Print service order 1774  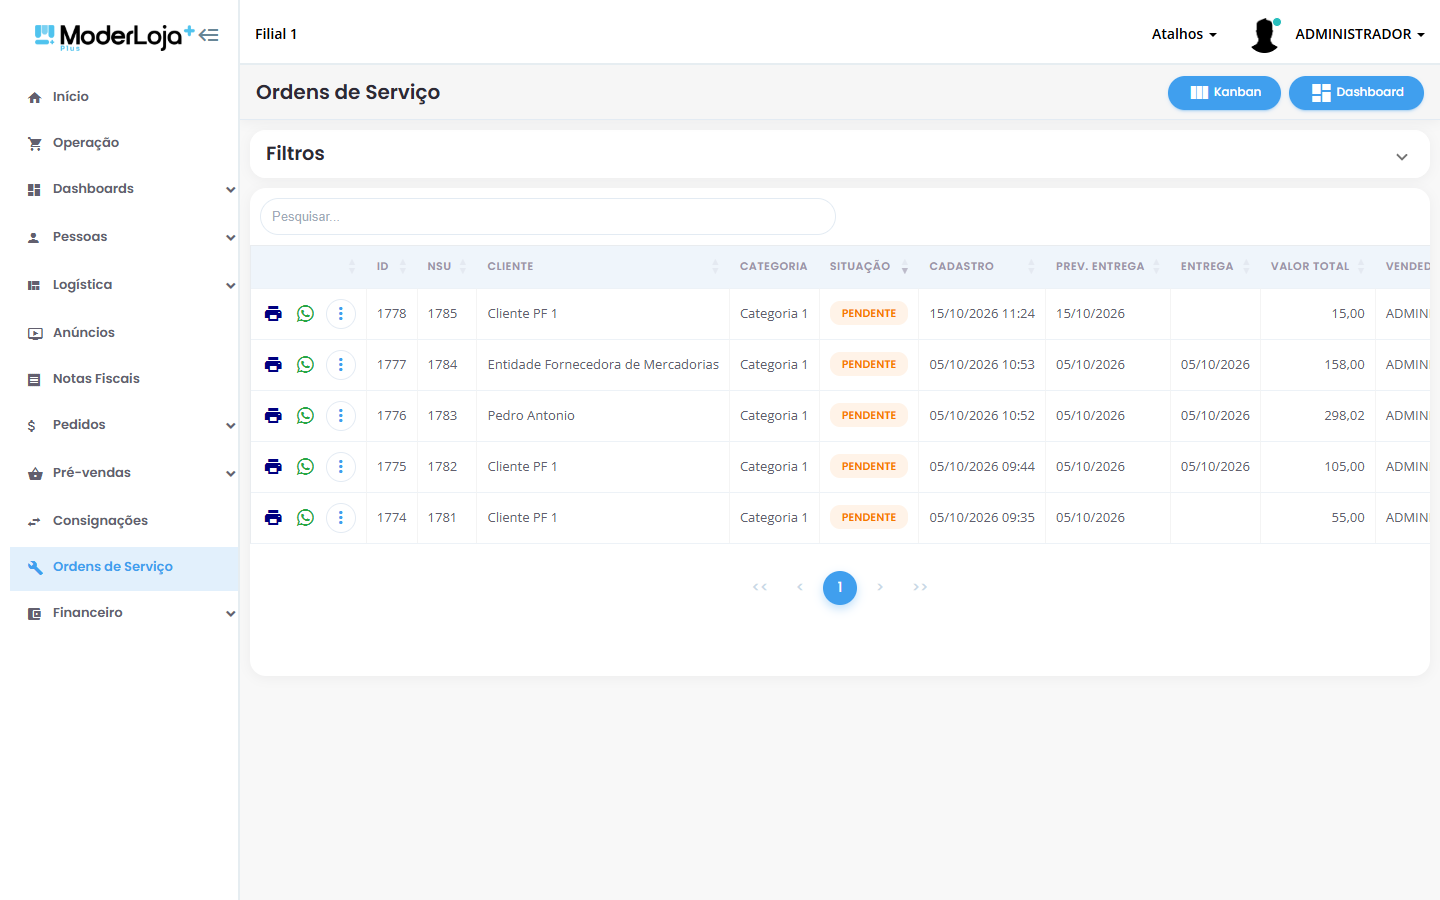pos(273,518)
